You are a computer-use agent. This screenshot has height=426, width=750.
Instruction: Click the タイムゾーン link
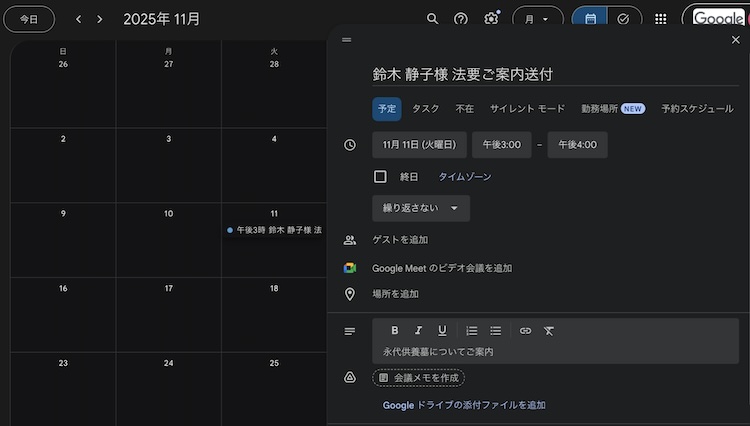(465, 177)
